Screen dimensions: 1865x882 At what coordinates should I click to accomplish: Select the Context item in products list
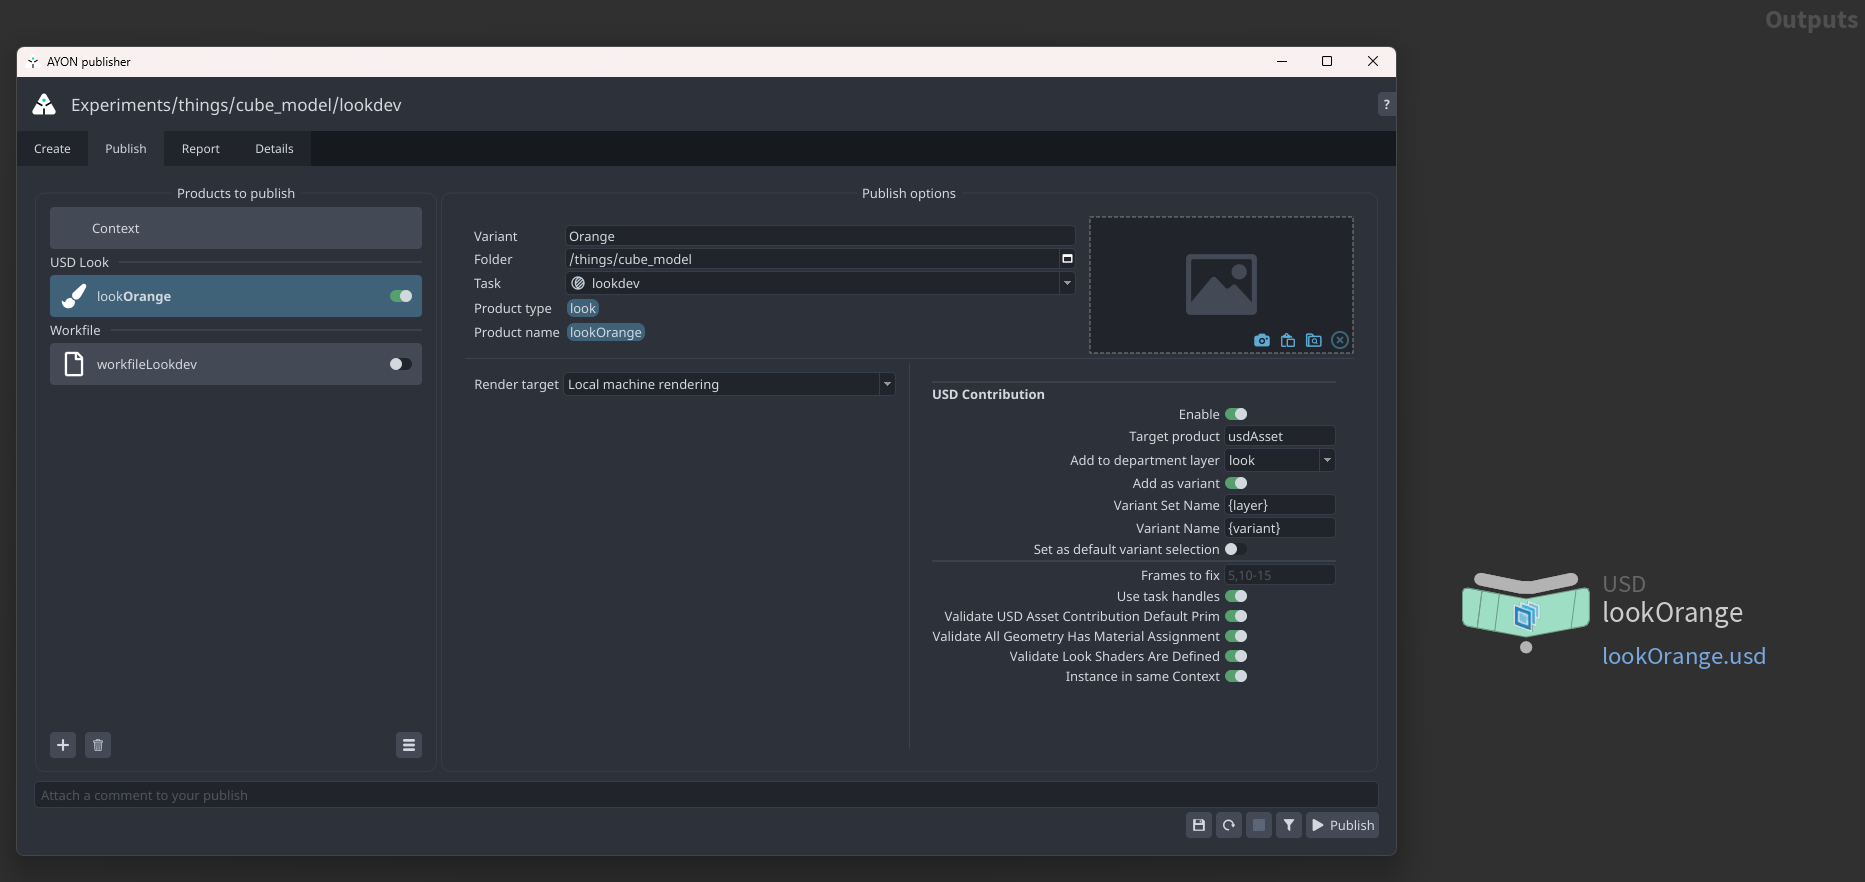[x=236, y=228]
